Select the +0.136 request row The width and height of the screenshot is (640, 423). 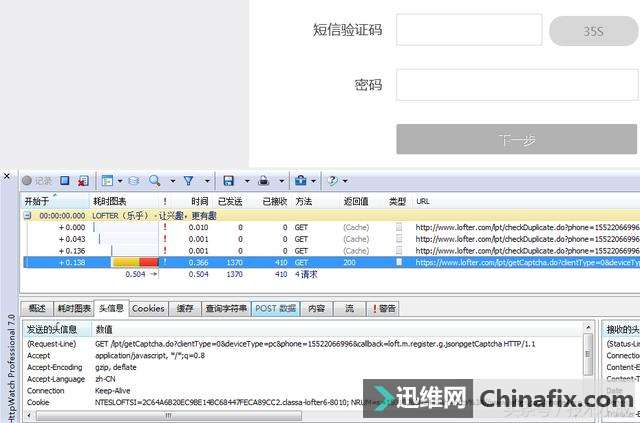click(x=331, y=251)
